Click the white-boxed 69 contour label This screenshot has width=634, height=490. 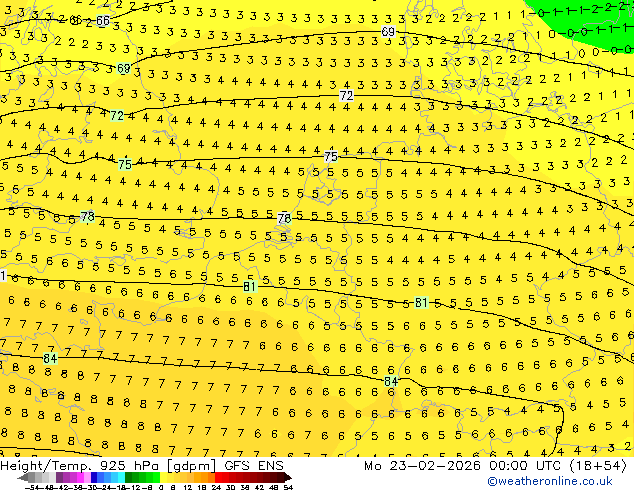[x=388, y=31]
